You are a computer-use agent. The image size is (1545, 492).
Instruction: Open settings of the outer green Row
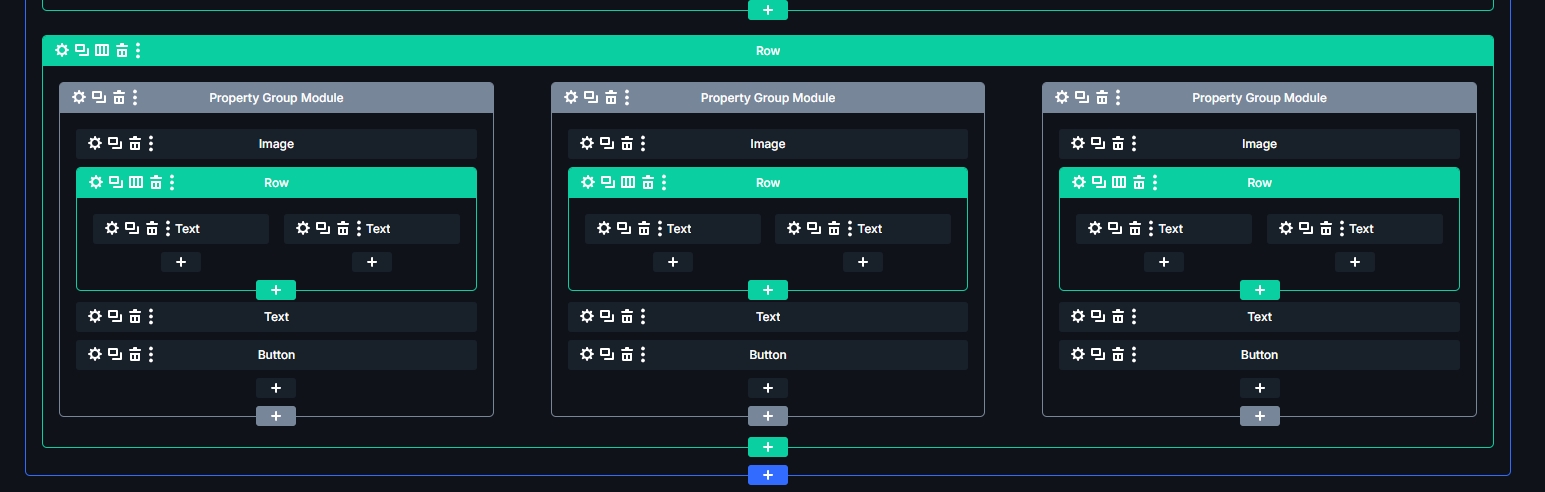pyautogui.click(x=62, y=50)
